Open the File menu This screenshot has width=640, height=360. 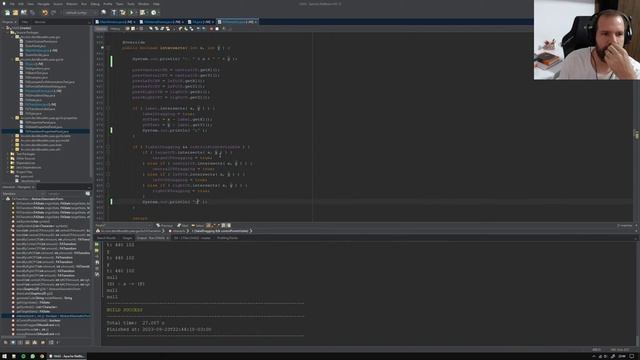pyautogui.click(x=12, y=4)
